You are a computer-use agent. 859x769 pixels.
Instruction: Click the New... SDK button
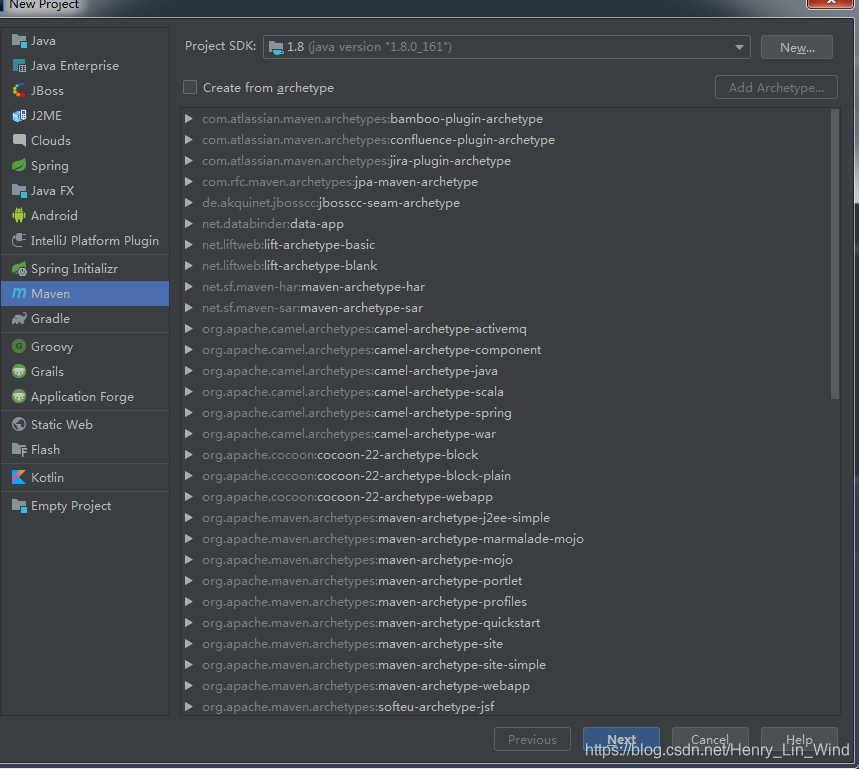pos(797,47)
